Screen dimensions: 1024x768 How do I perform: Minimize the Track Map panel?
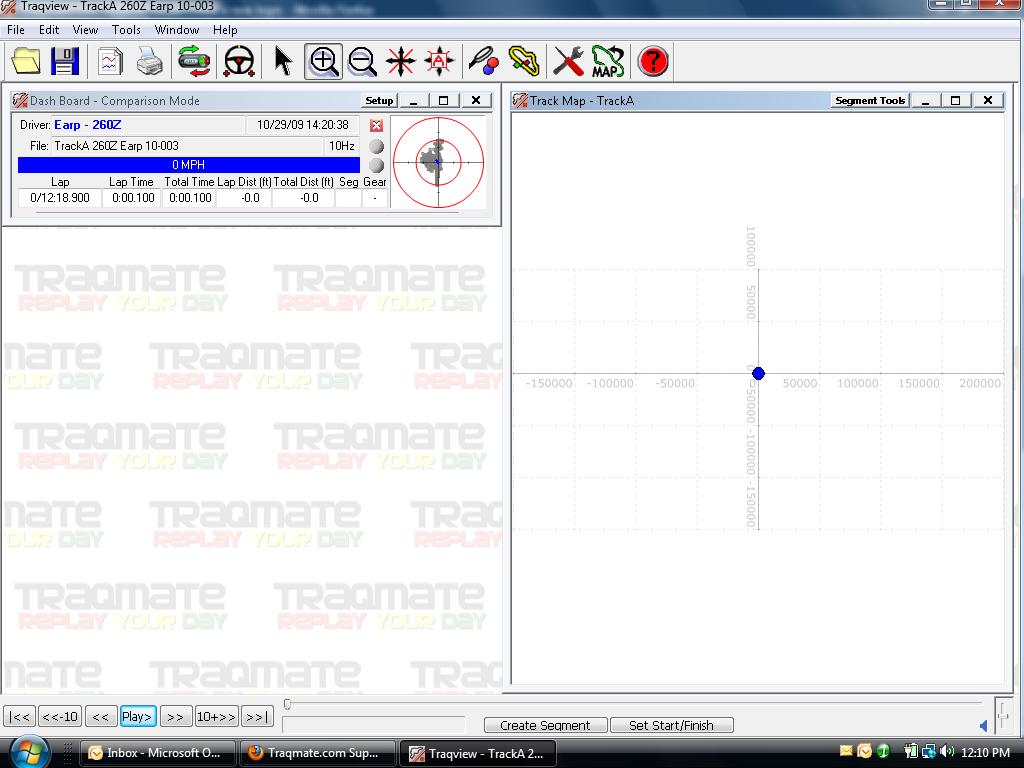point(925,101)
